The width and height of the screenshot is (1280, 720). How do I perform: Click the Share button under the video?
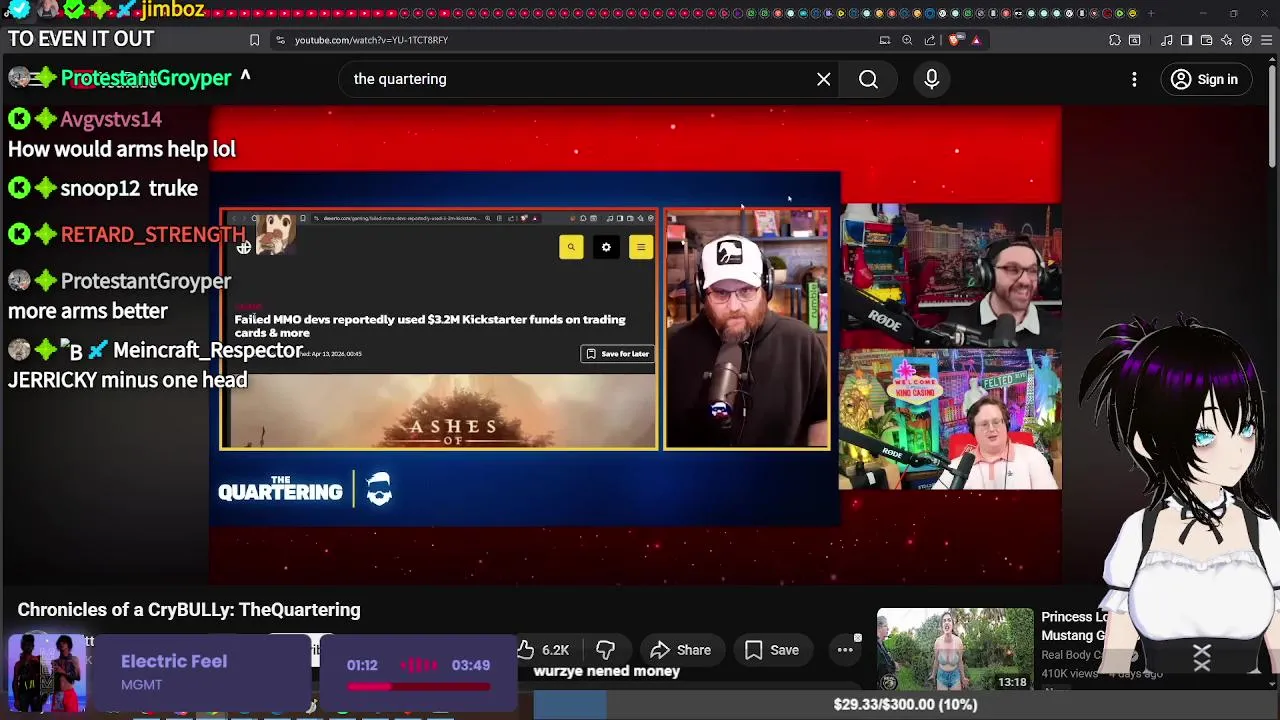[x=680, y=650]
